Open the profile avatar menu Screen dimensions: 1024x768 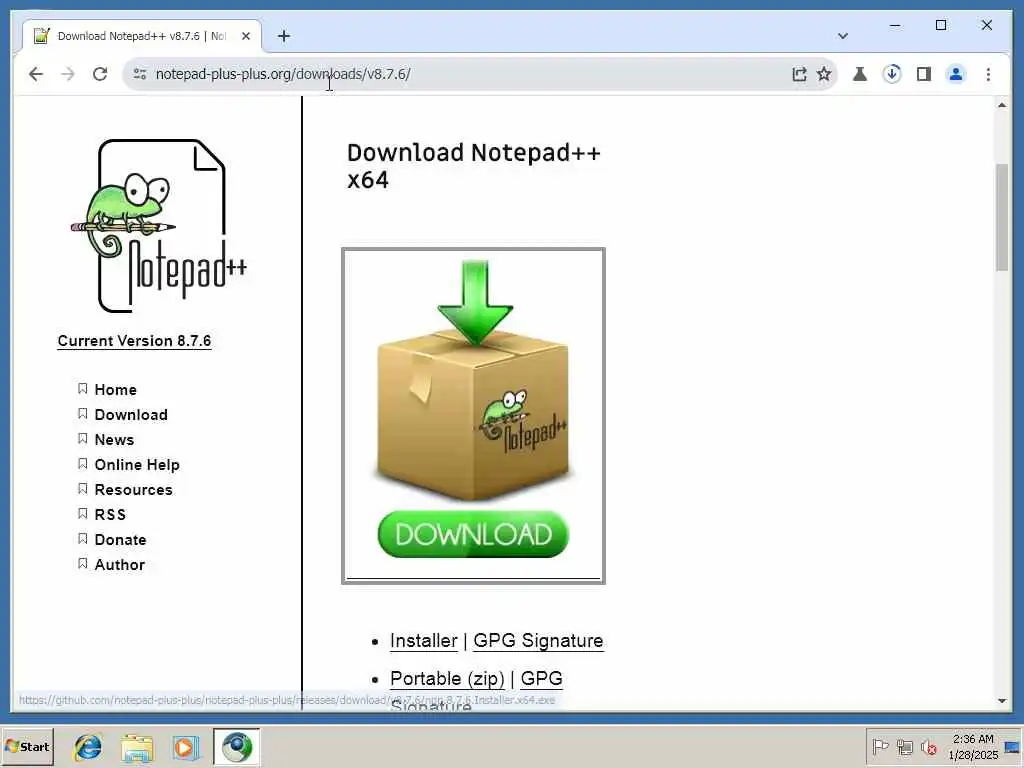[955, 74]
